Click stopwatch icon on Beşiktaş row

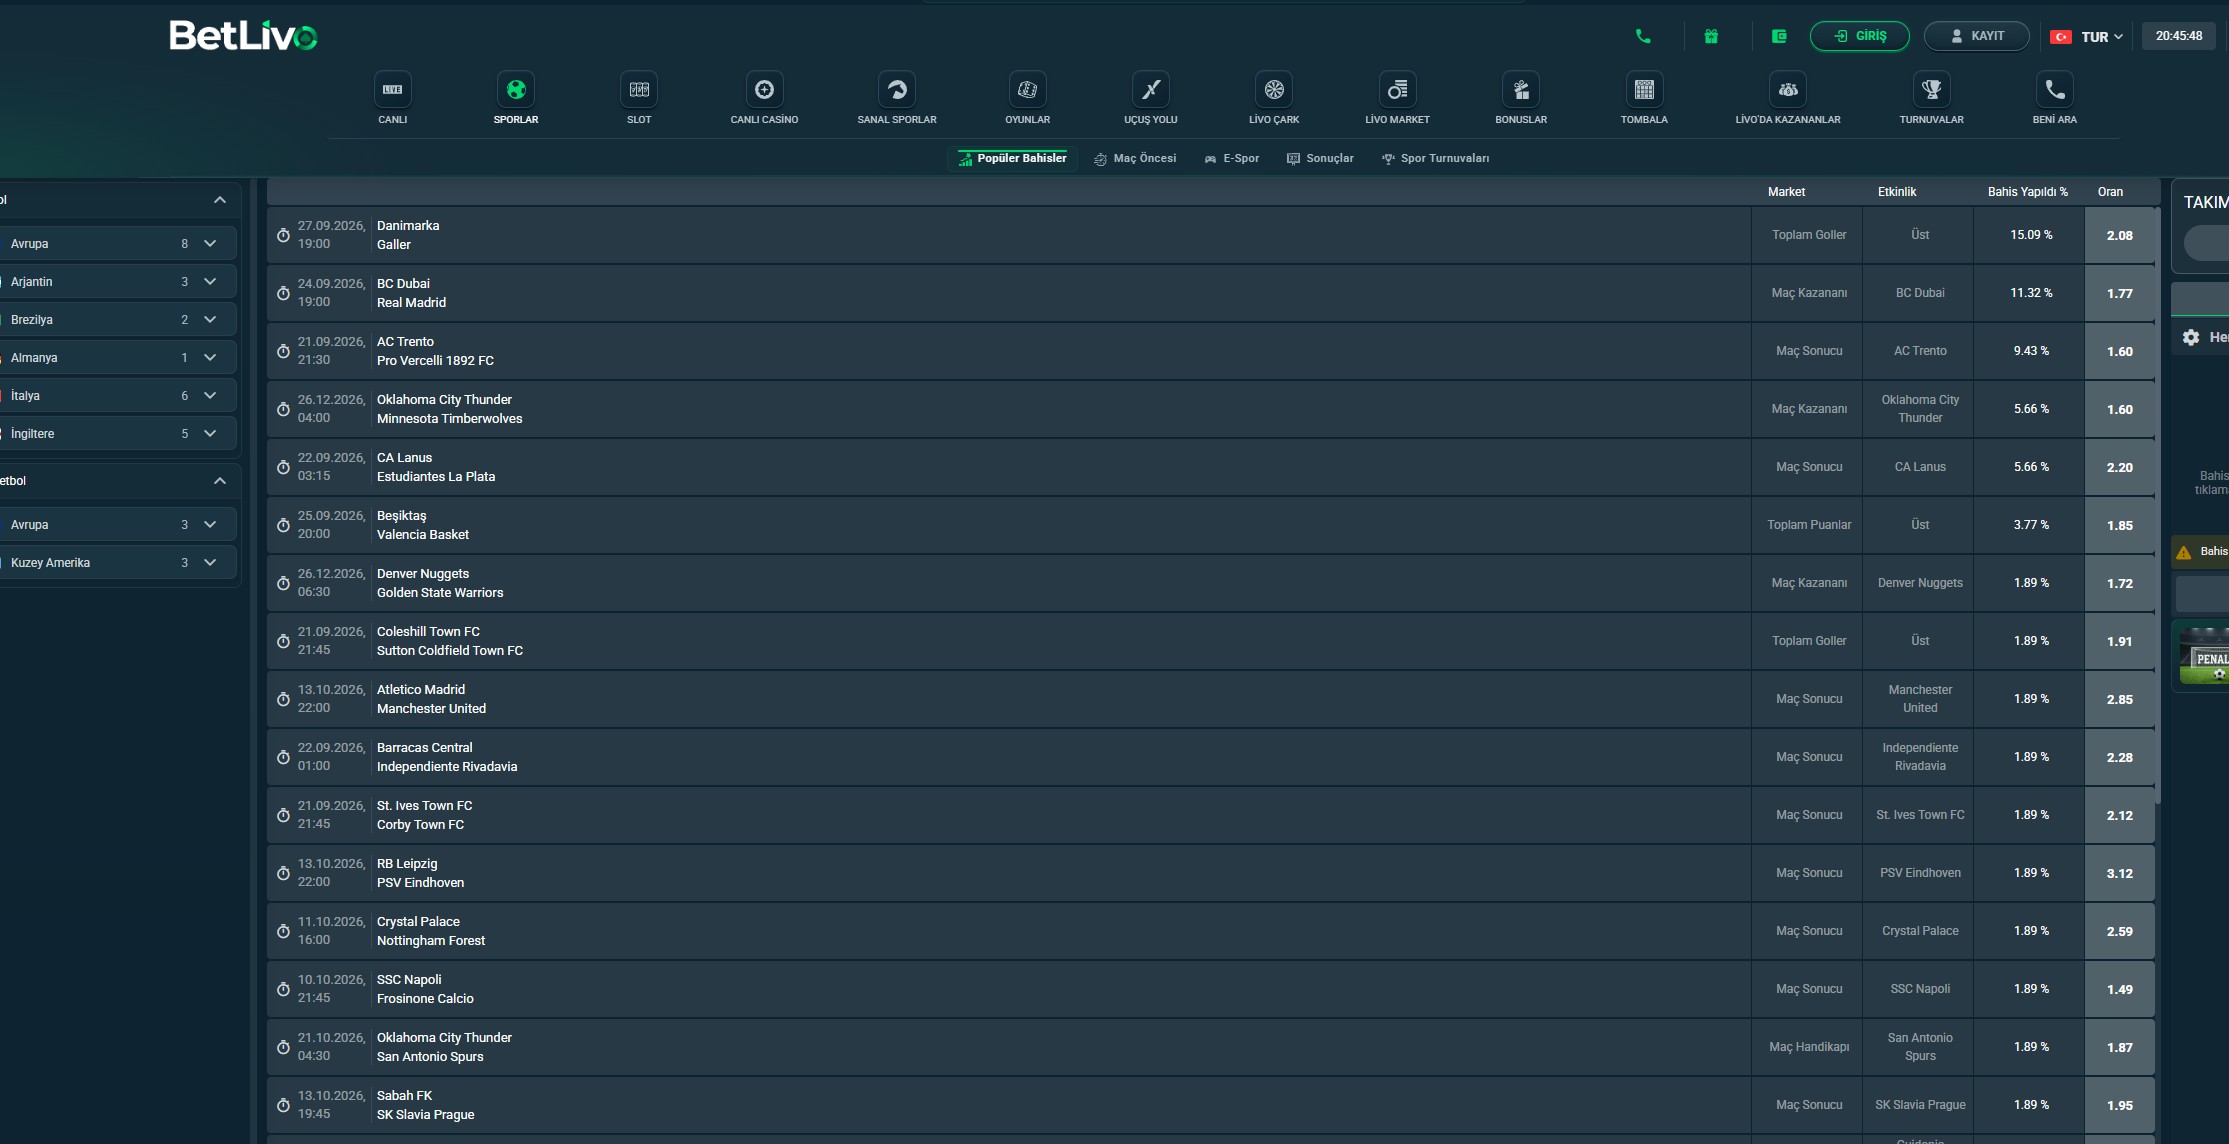pyautogui.click(x=283, y=525)
